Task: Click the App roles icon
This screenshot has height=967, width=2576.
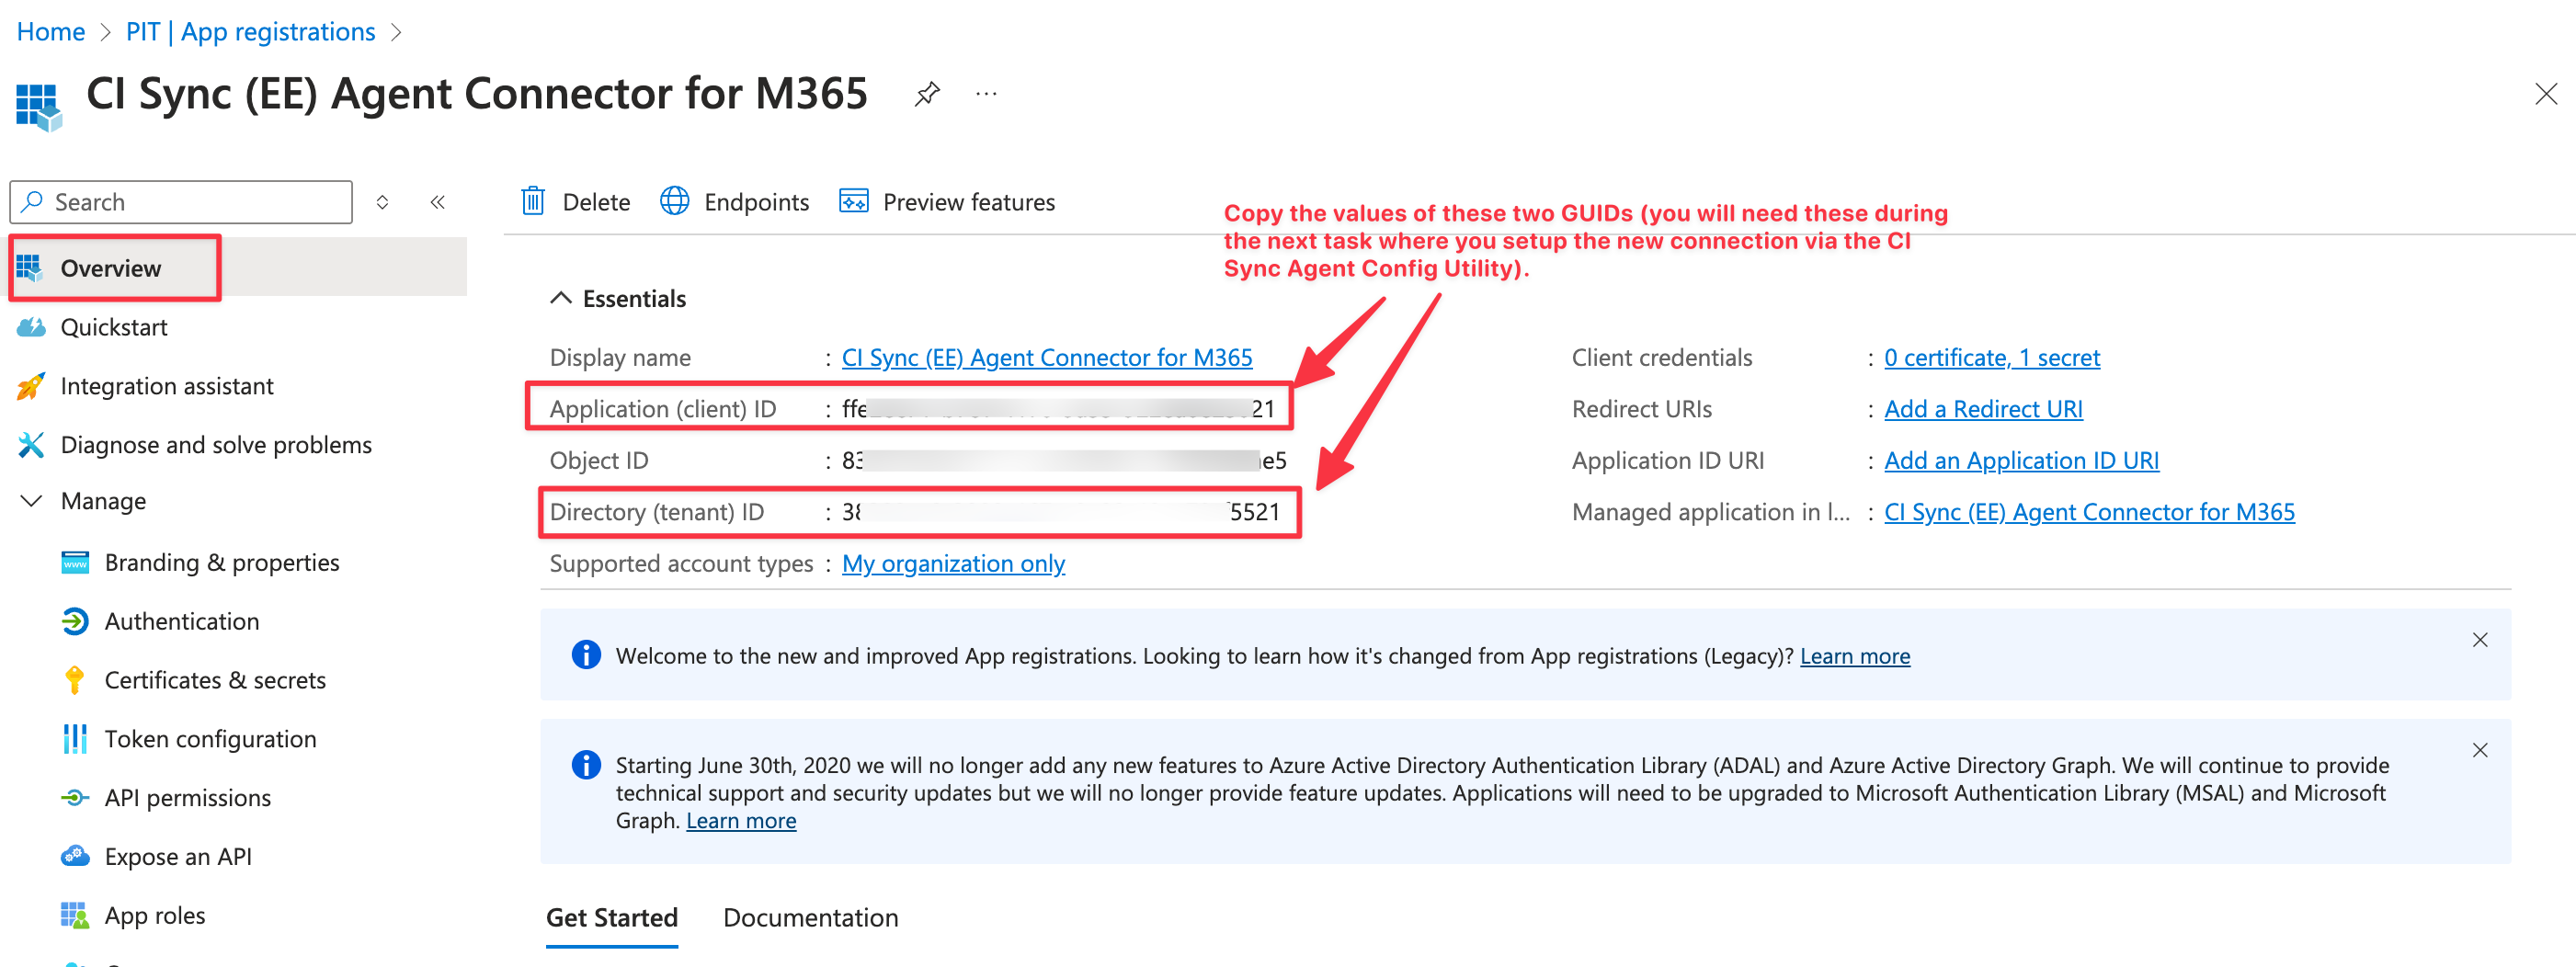Action: pos(75,915)
